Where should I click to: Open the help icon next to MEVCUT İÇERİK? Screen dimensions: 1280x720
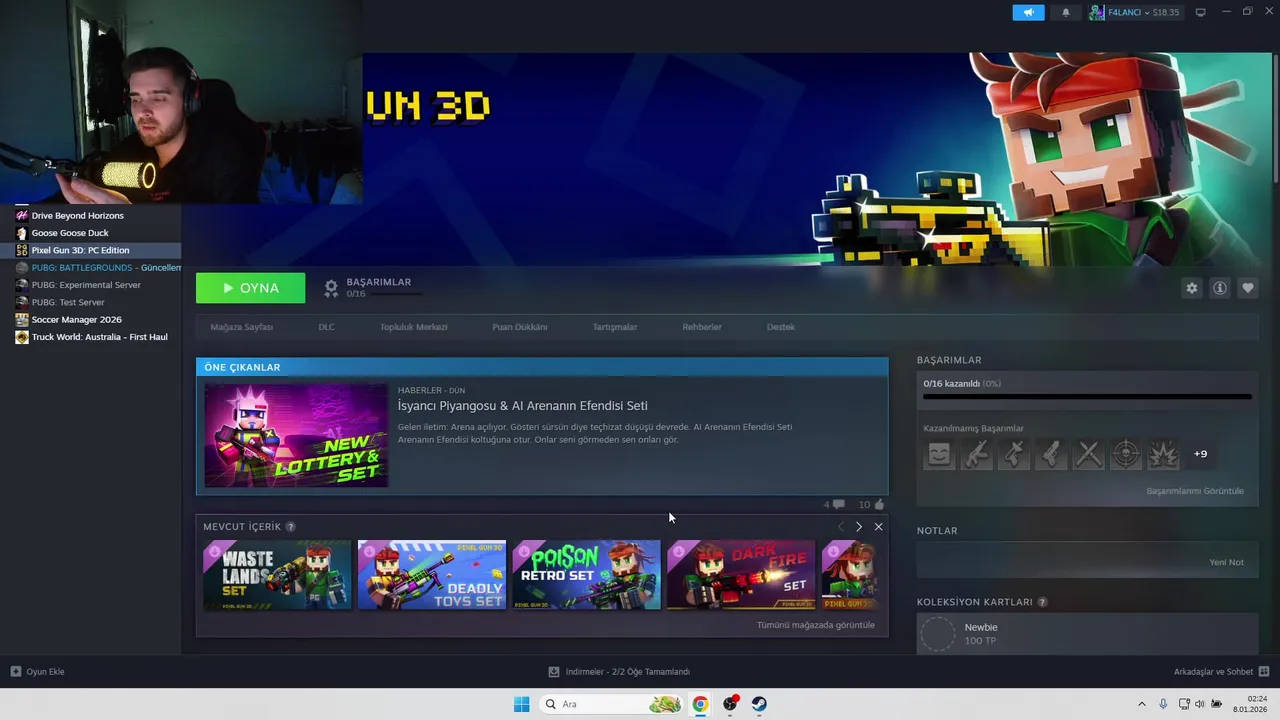point(291,527)
